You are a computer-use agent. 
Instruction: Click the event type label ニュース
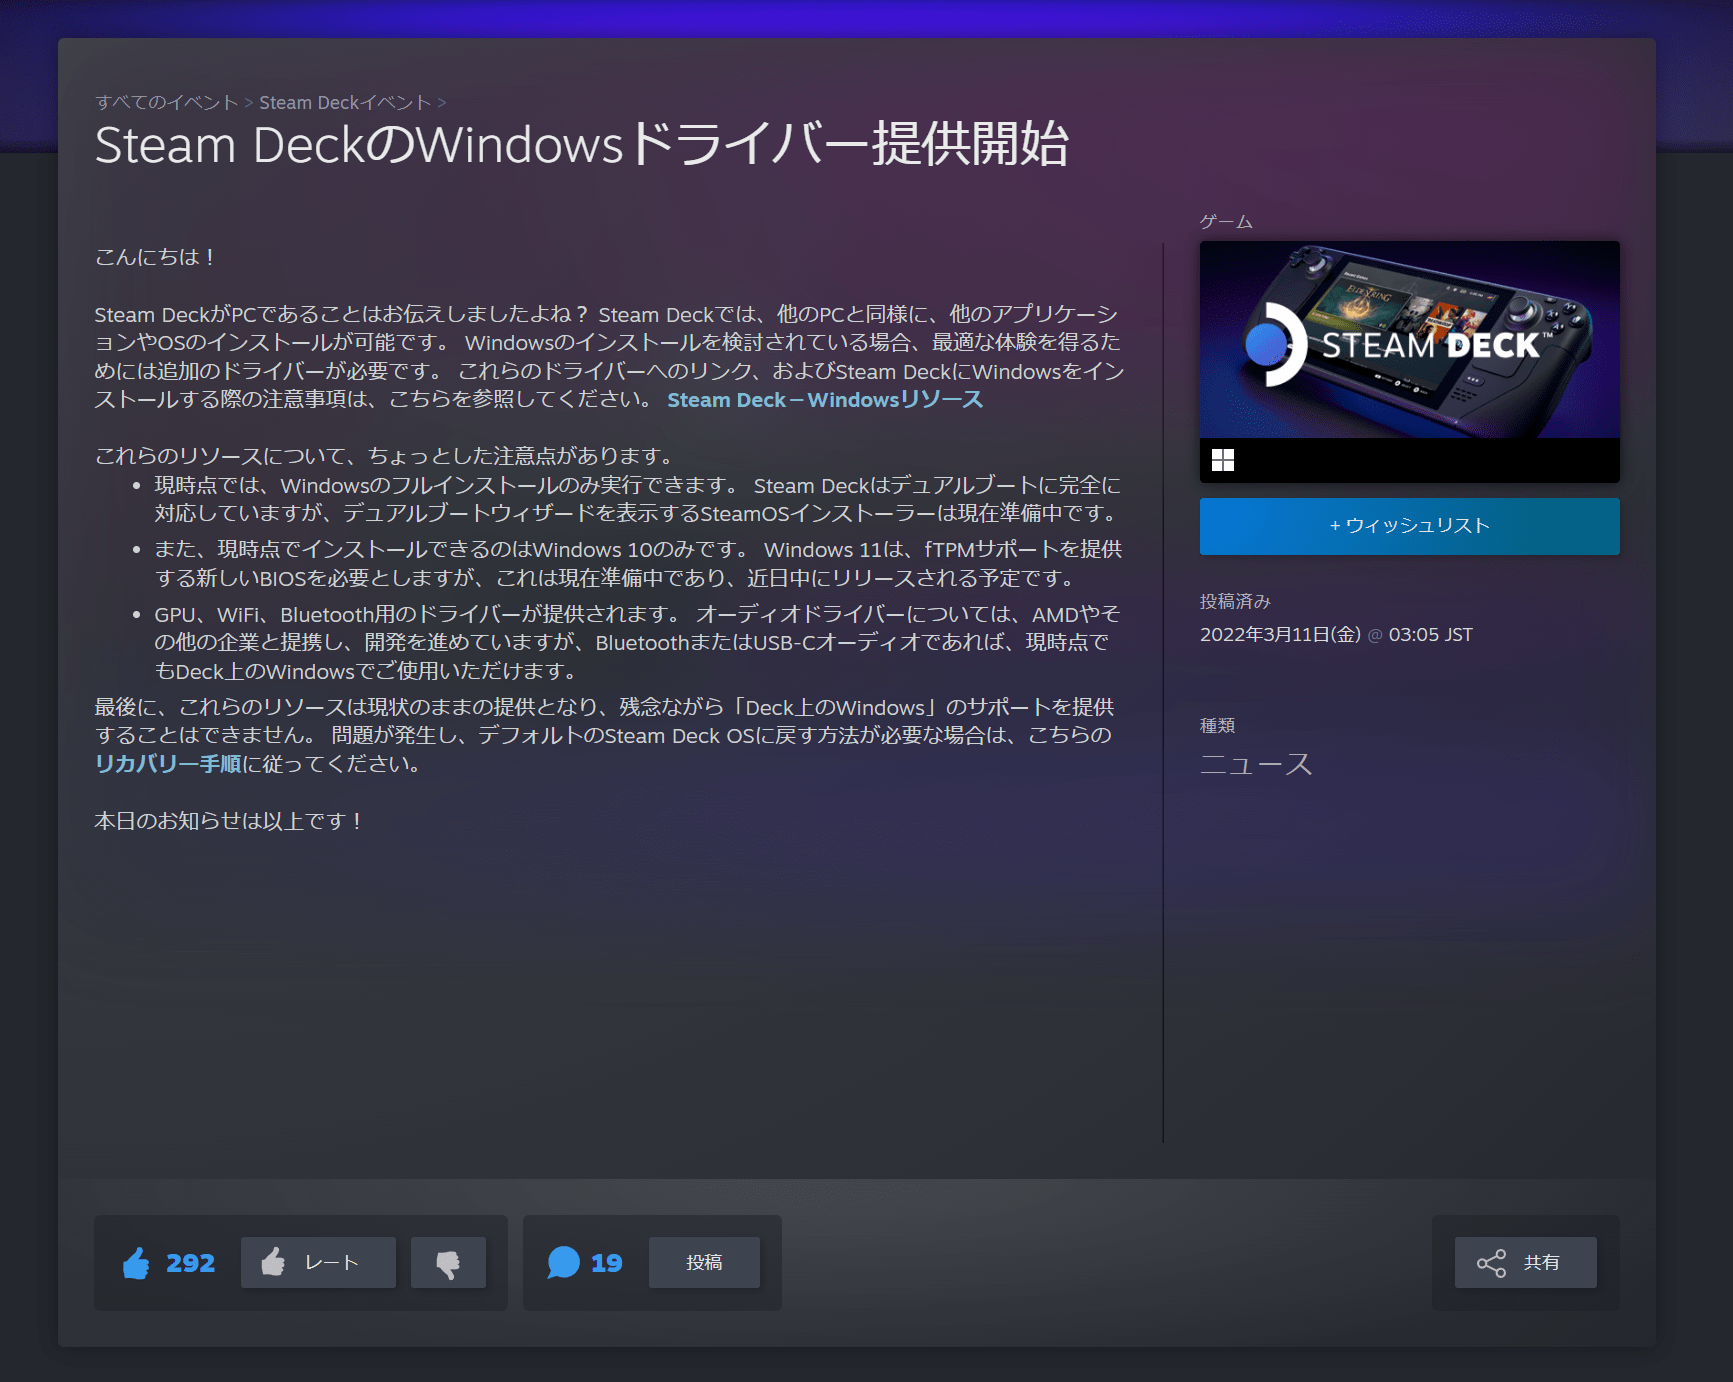[x=1256, y=765]
